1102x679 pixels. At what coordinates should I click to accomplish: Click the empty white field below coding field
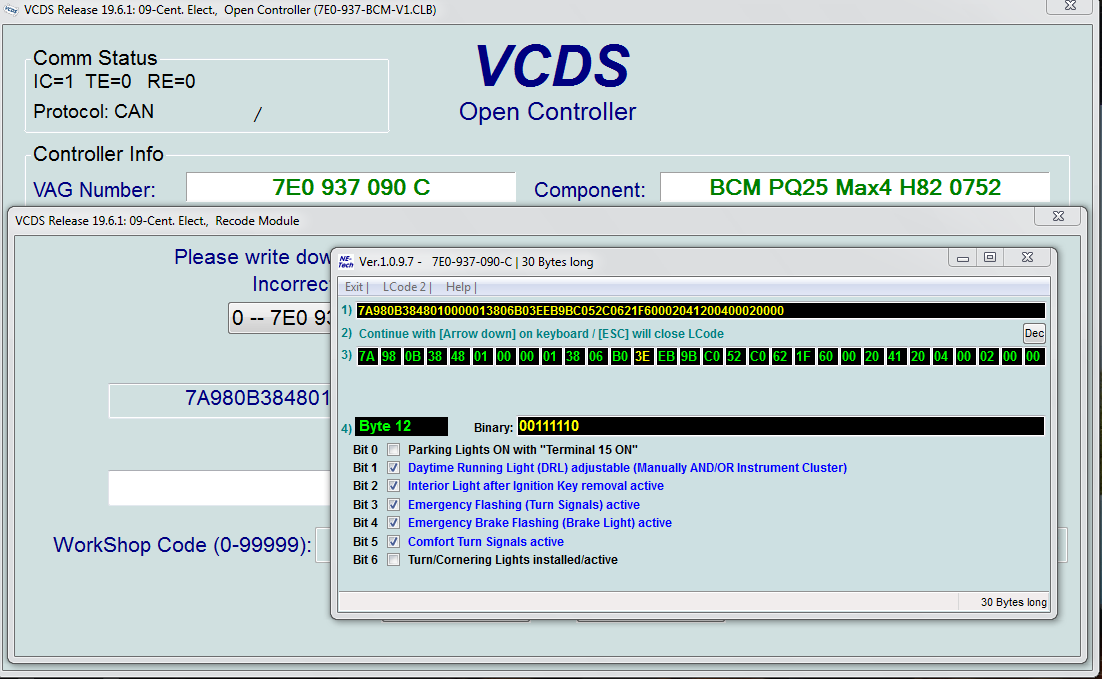220,488
